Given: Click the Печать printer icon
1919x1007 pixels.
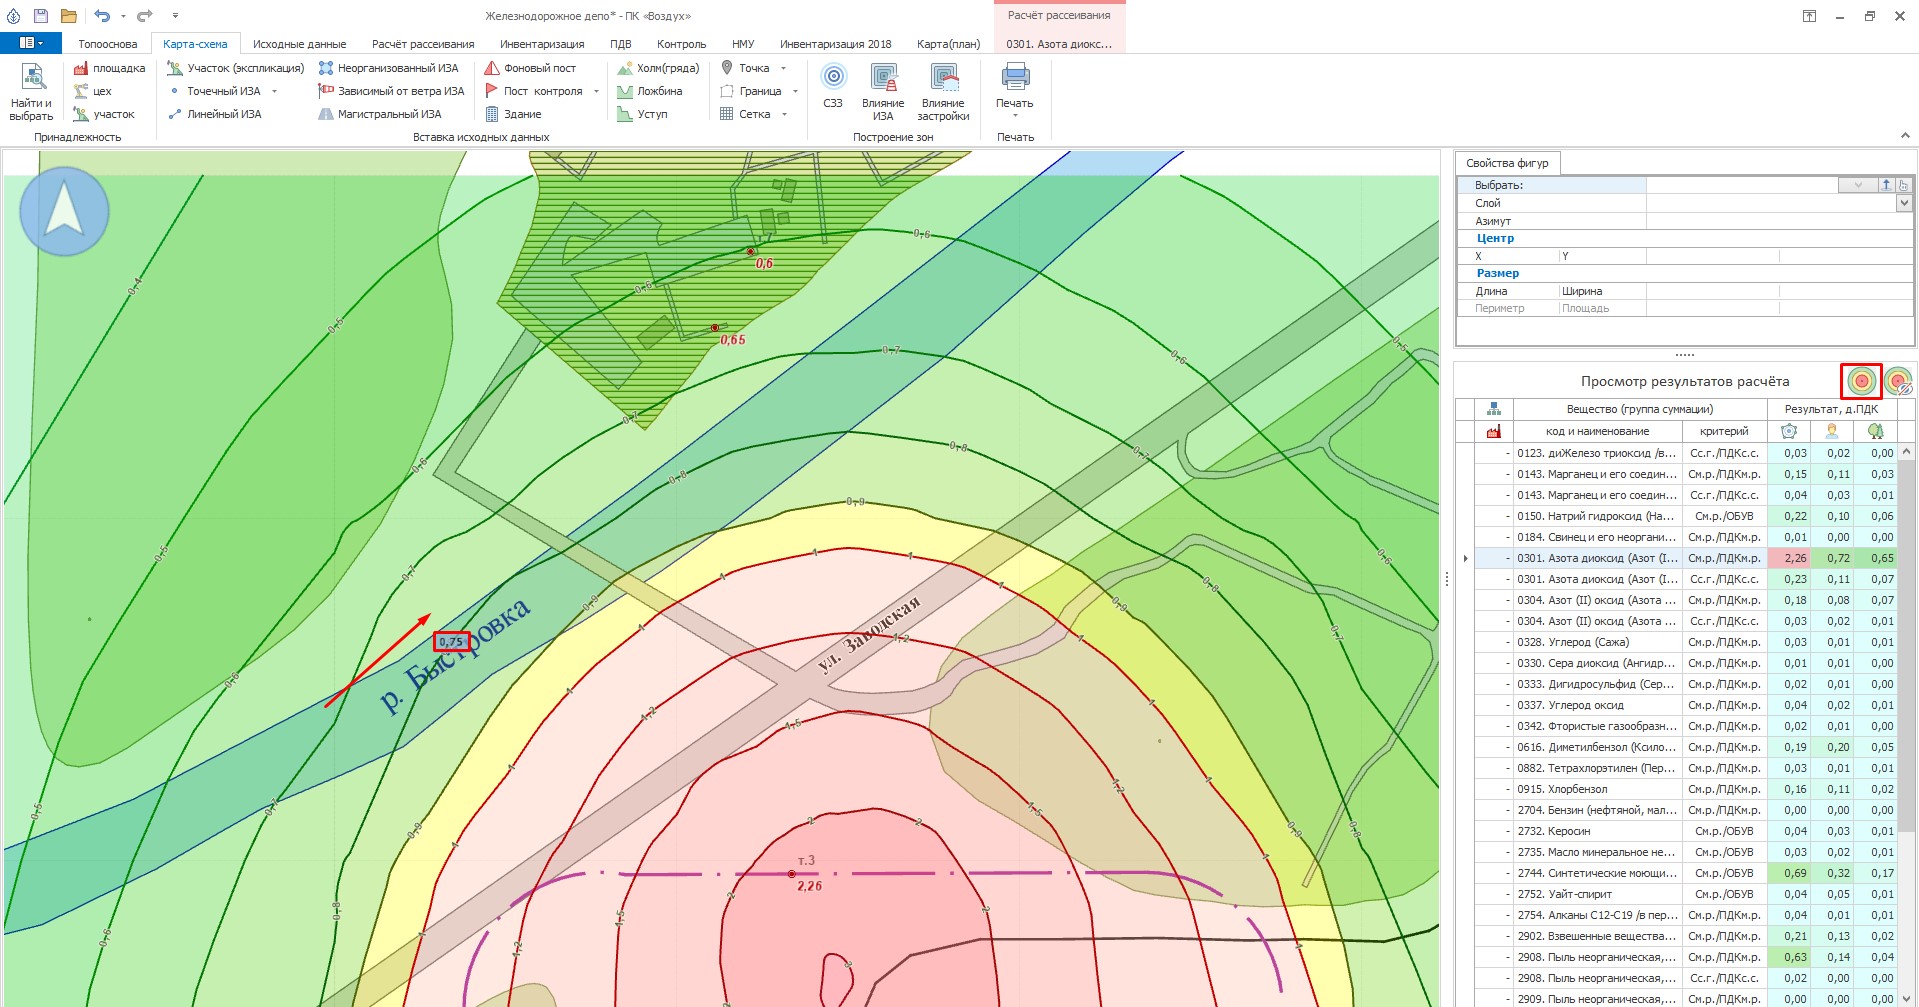Looking at the screenshot, I should click(x=1014, y=78).
